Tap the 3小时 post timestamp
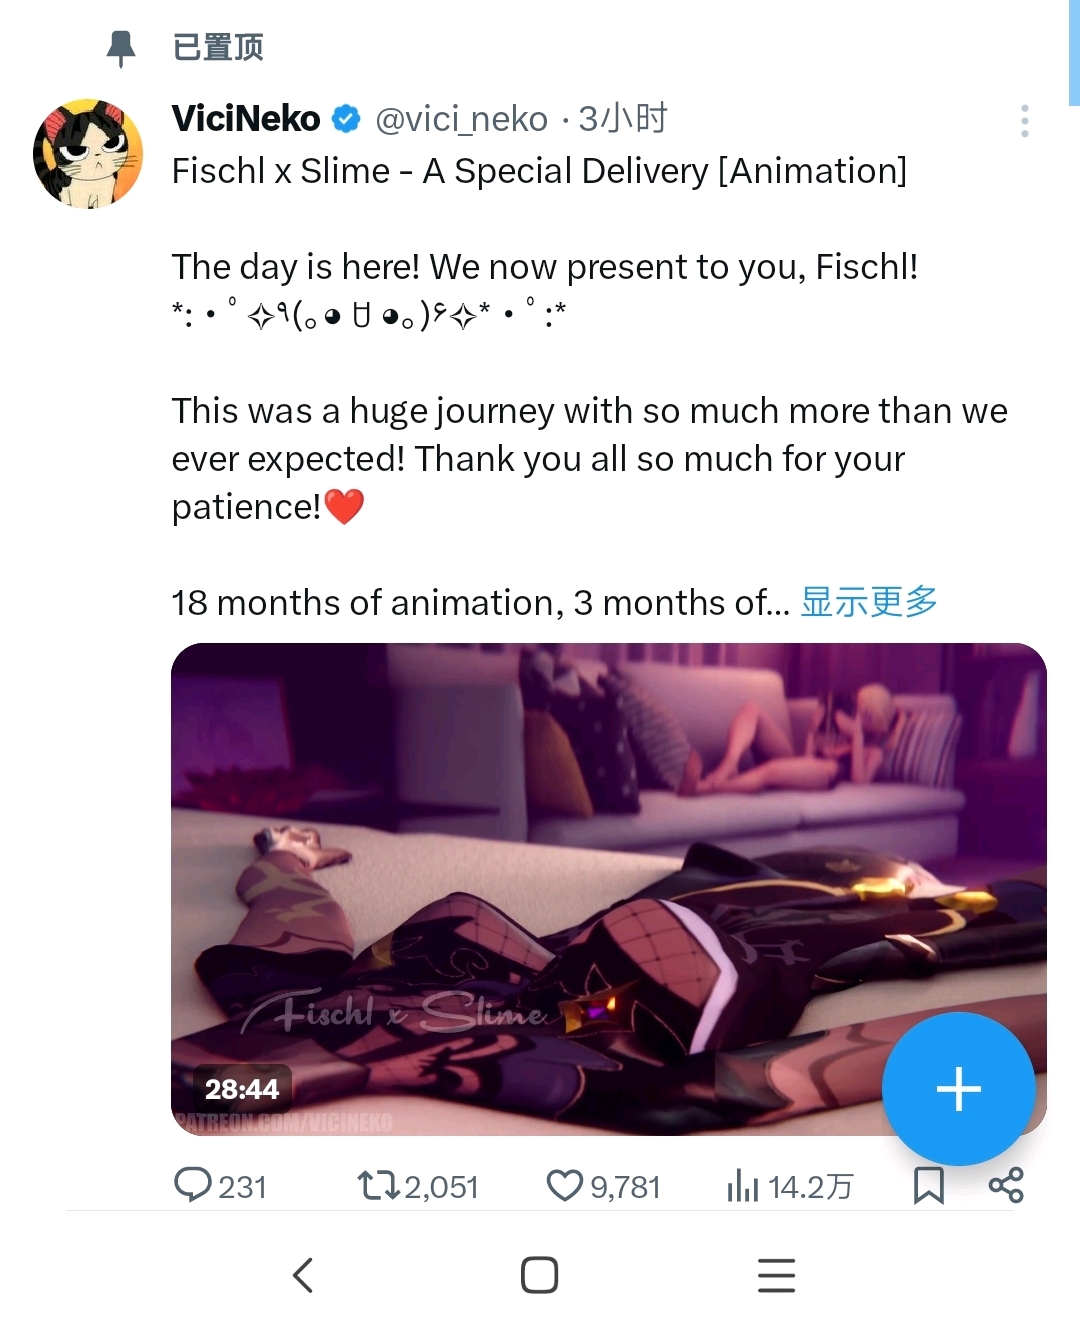The image size is (1080, 1340). 623,119
